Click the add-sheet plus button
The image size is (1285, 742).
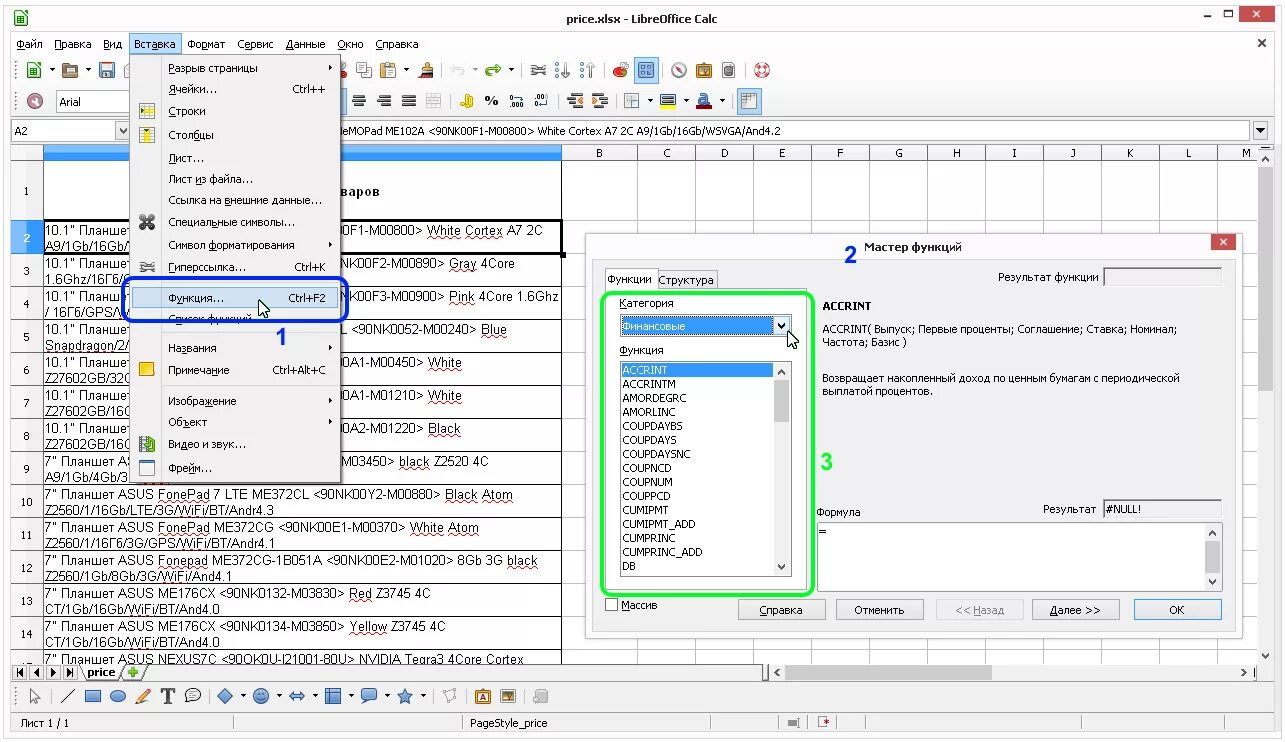click(133, 673)
